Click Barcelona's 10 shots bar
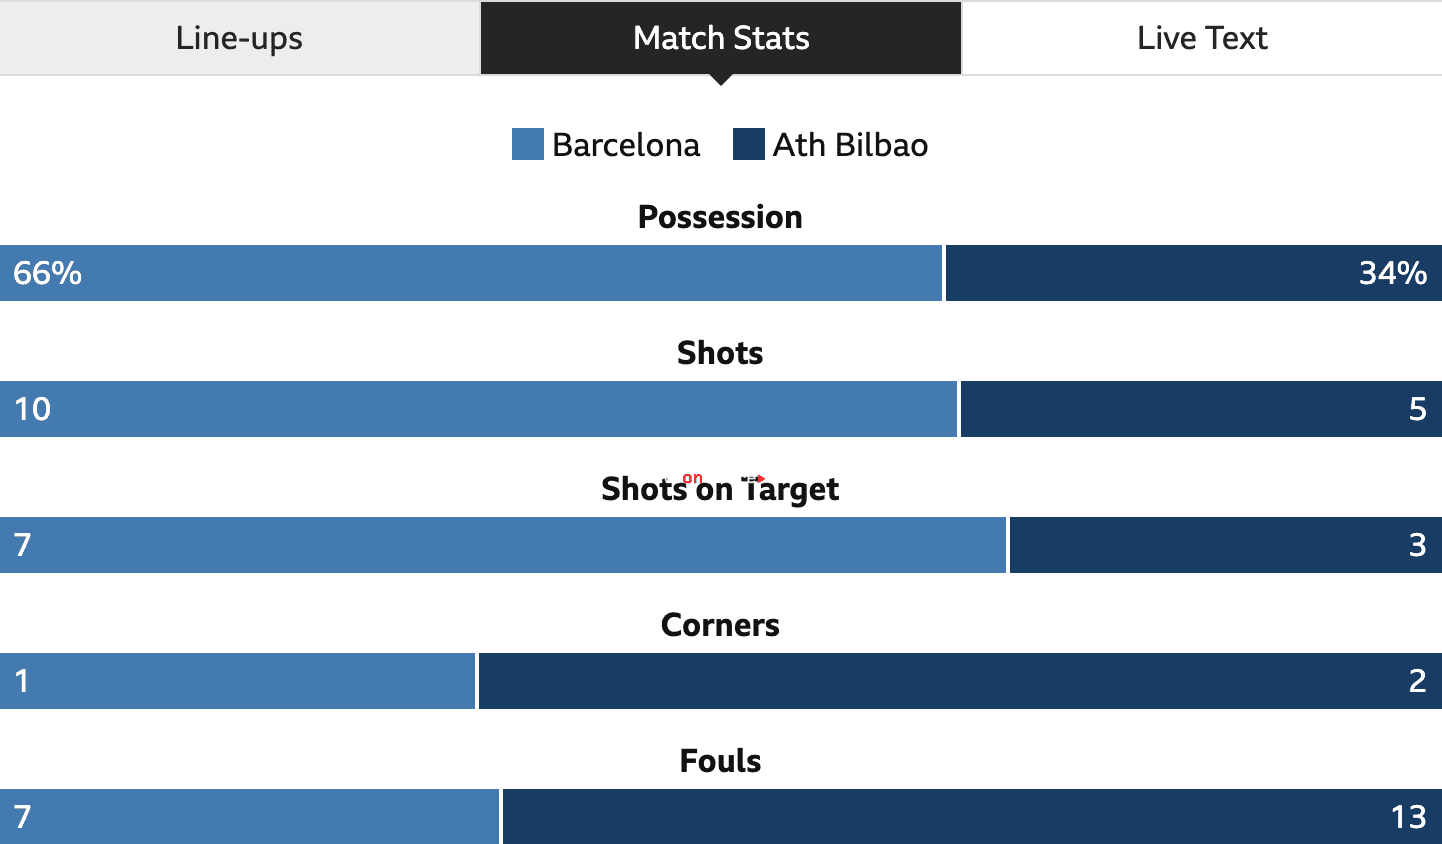The height and width of the screenshot is (844, 1442). coord(478,409)
